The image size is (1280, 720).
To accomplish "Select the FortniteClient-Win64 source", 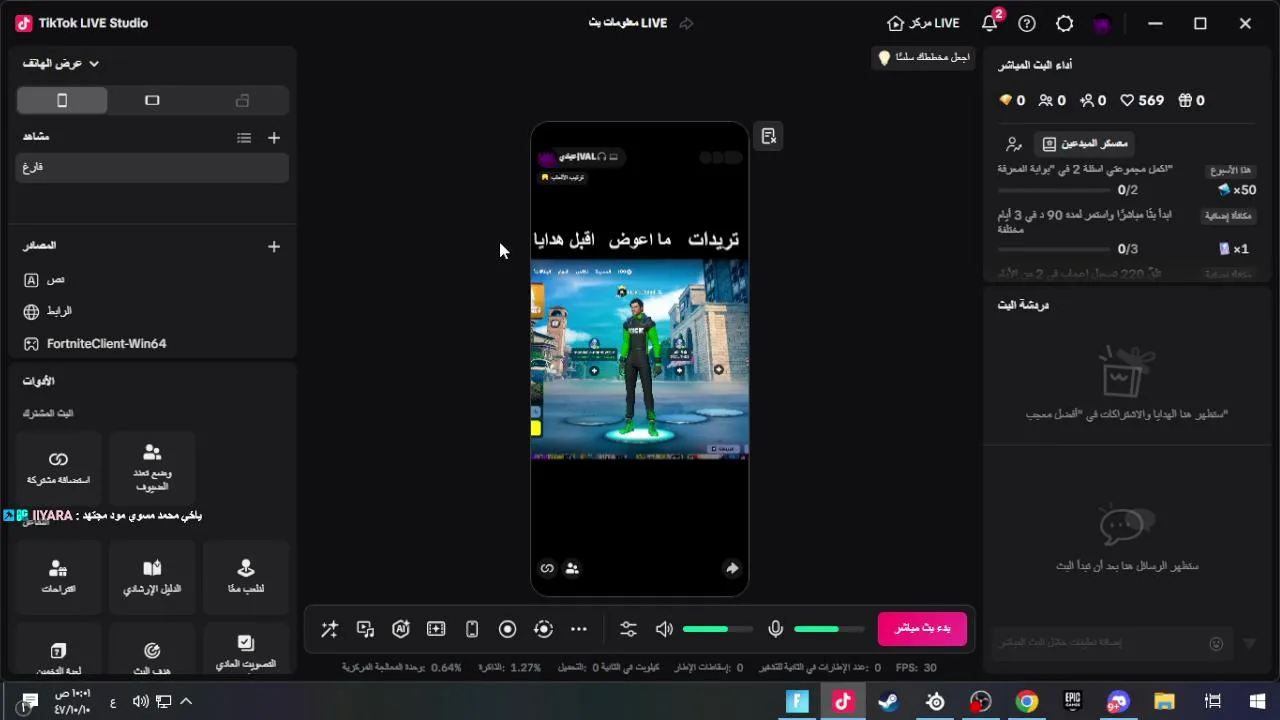I will (153, 343).
